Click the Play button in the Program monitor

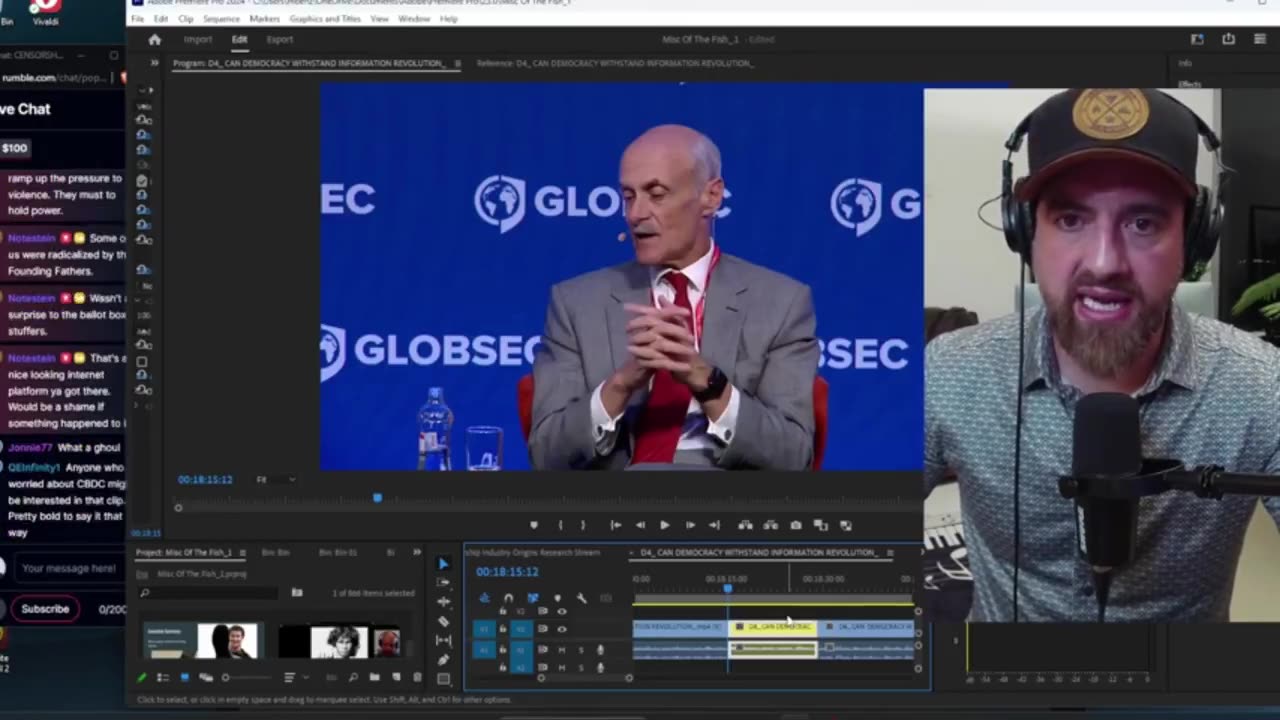pos(665,525)
